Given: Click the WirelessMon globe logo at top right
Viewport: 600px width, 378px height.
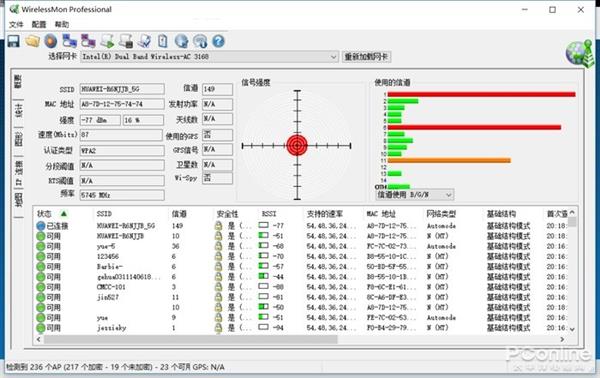Looking at the screenshot, I should click(x=580, y=53).
